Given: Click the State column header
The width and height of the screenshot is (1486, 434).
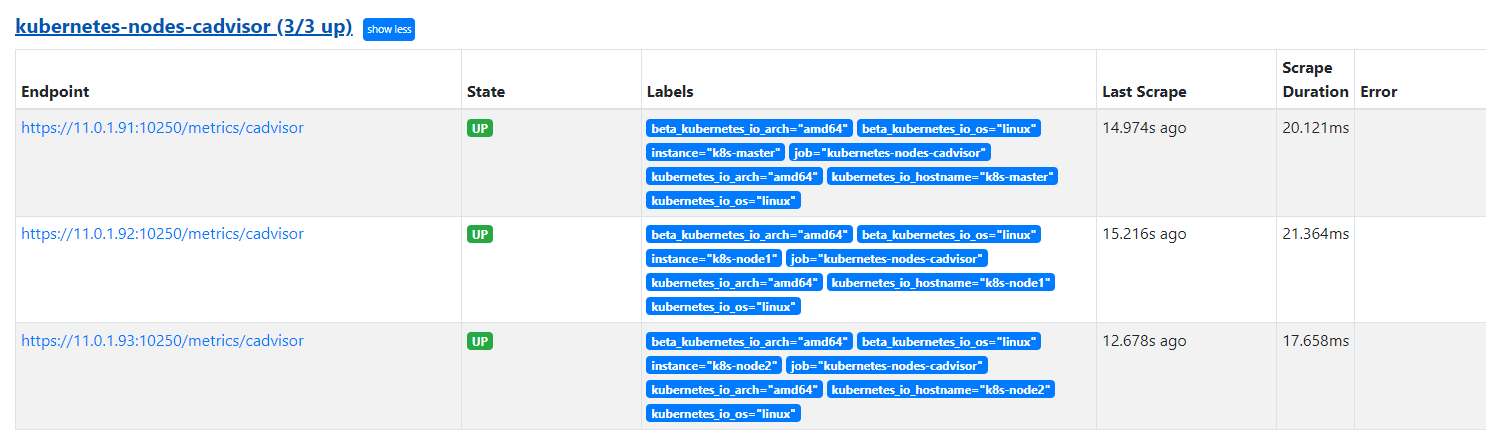Looking at the screenshot, I should (x=486, y=92).
